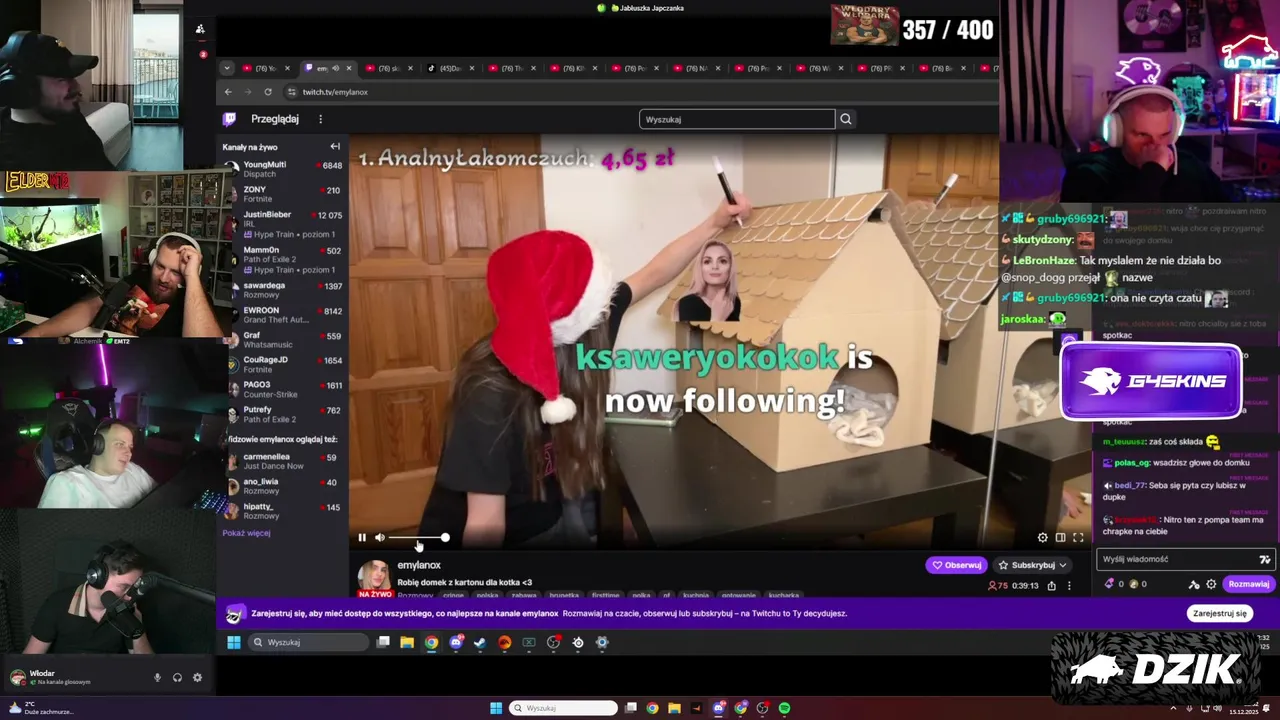Click the Zarejestruj się button

pyautogui.click(x=1220, y=613)
